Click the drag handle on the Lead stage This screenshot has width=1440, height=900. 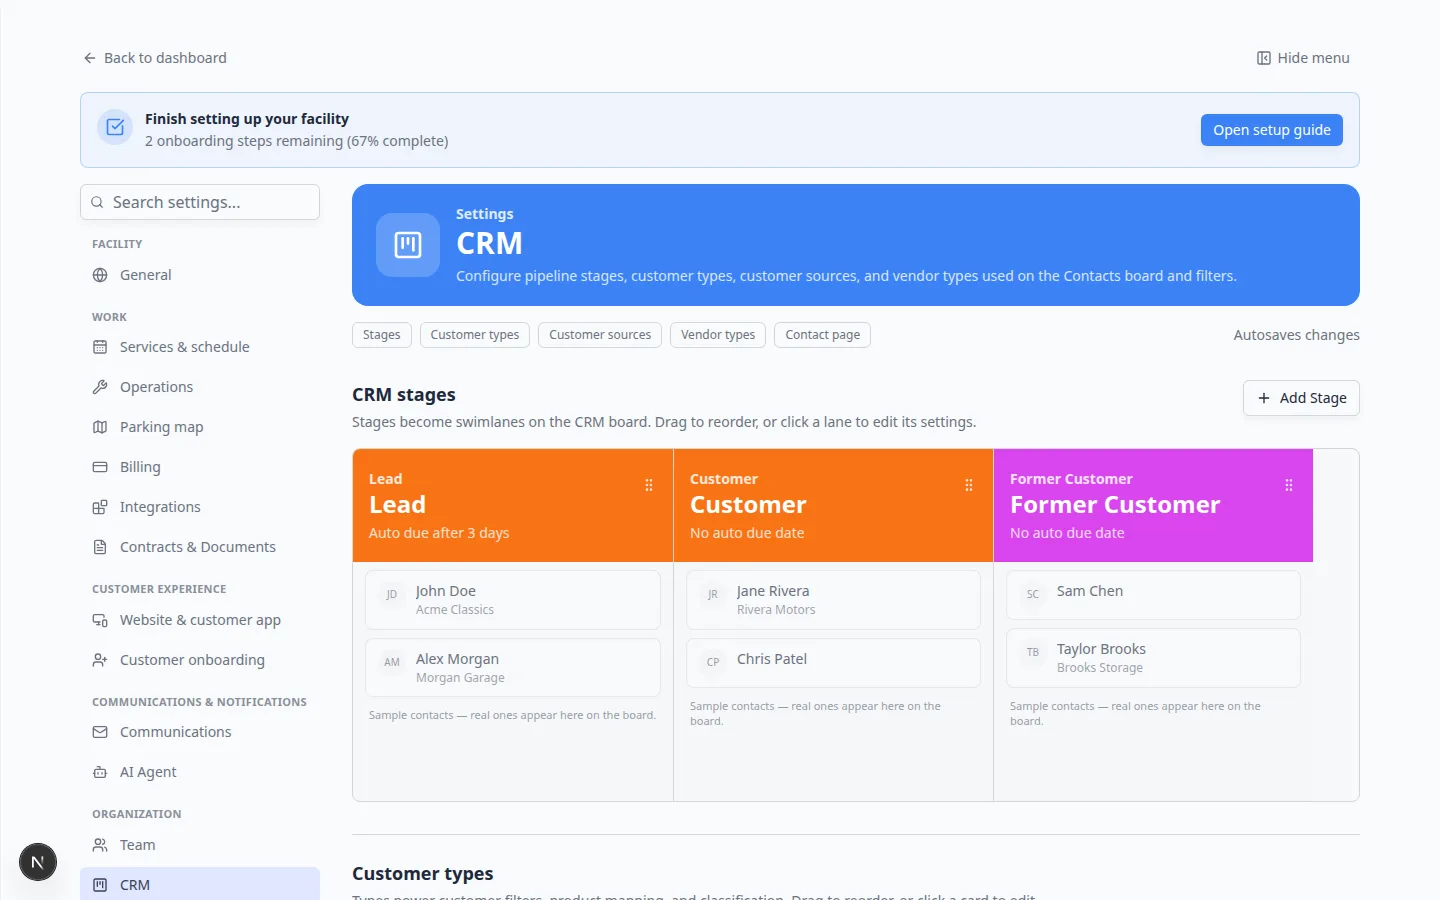pos(649,485)
